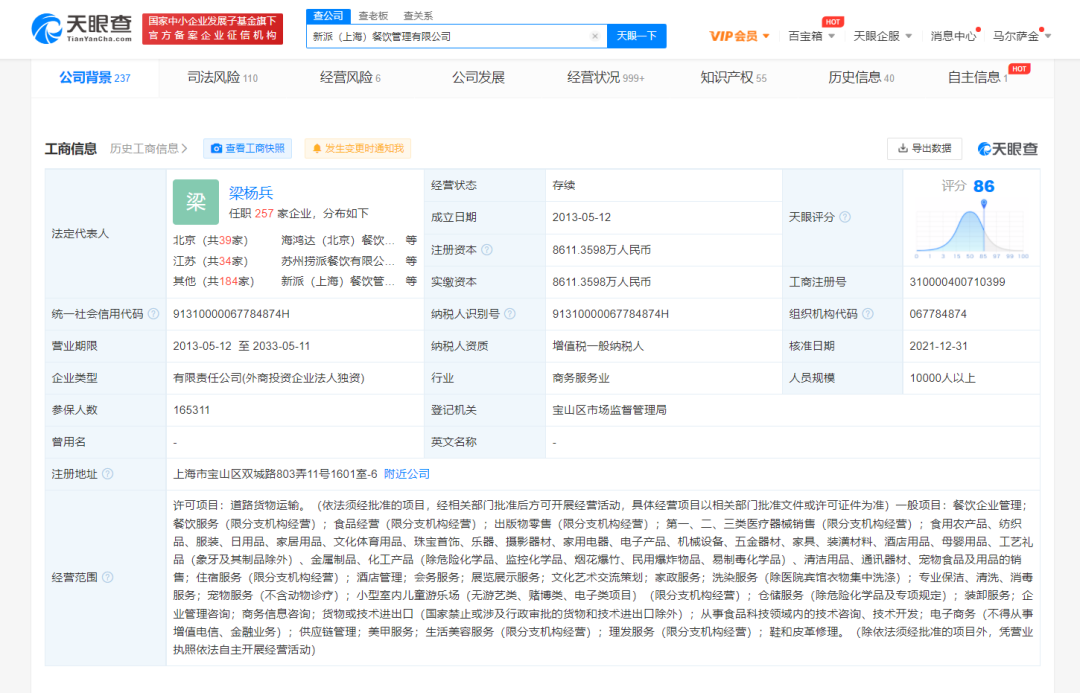Click the HOT badge over 百宝箱
The width and height of the screenshot is (1080, 693).
click(833, 22)
